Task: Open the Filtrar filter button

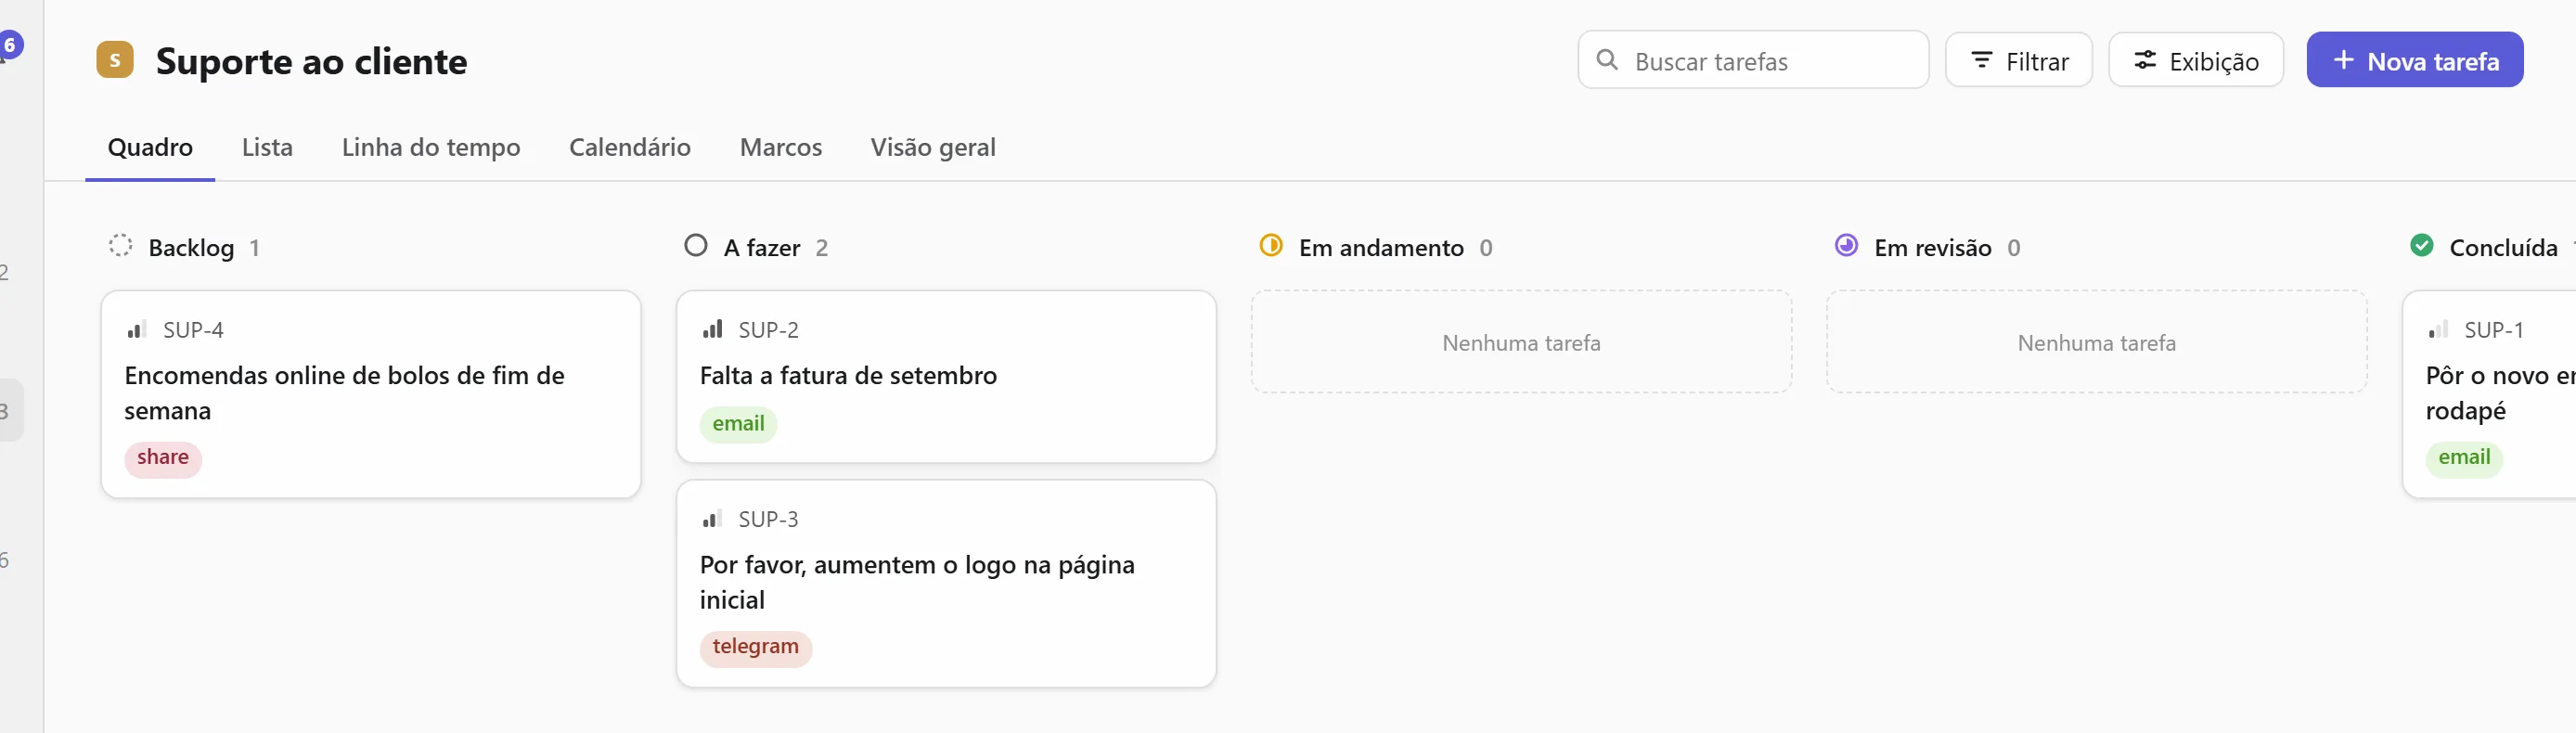Action: [2019, 60]
